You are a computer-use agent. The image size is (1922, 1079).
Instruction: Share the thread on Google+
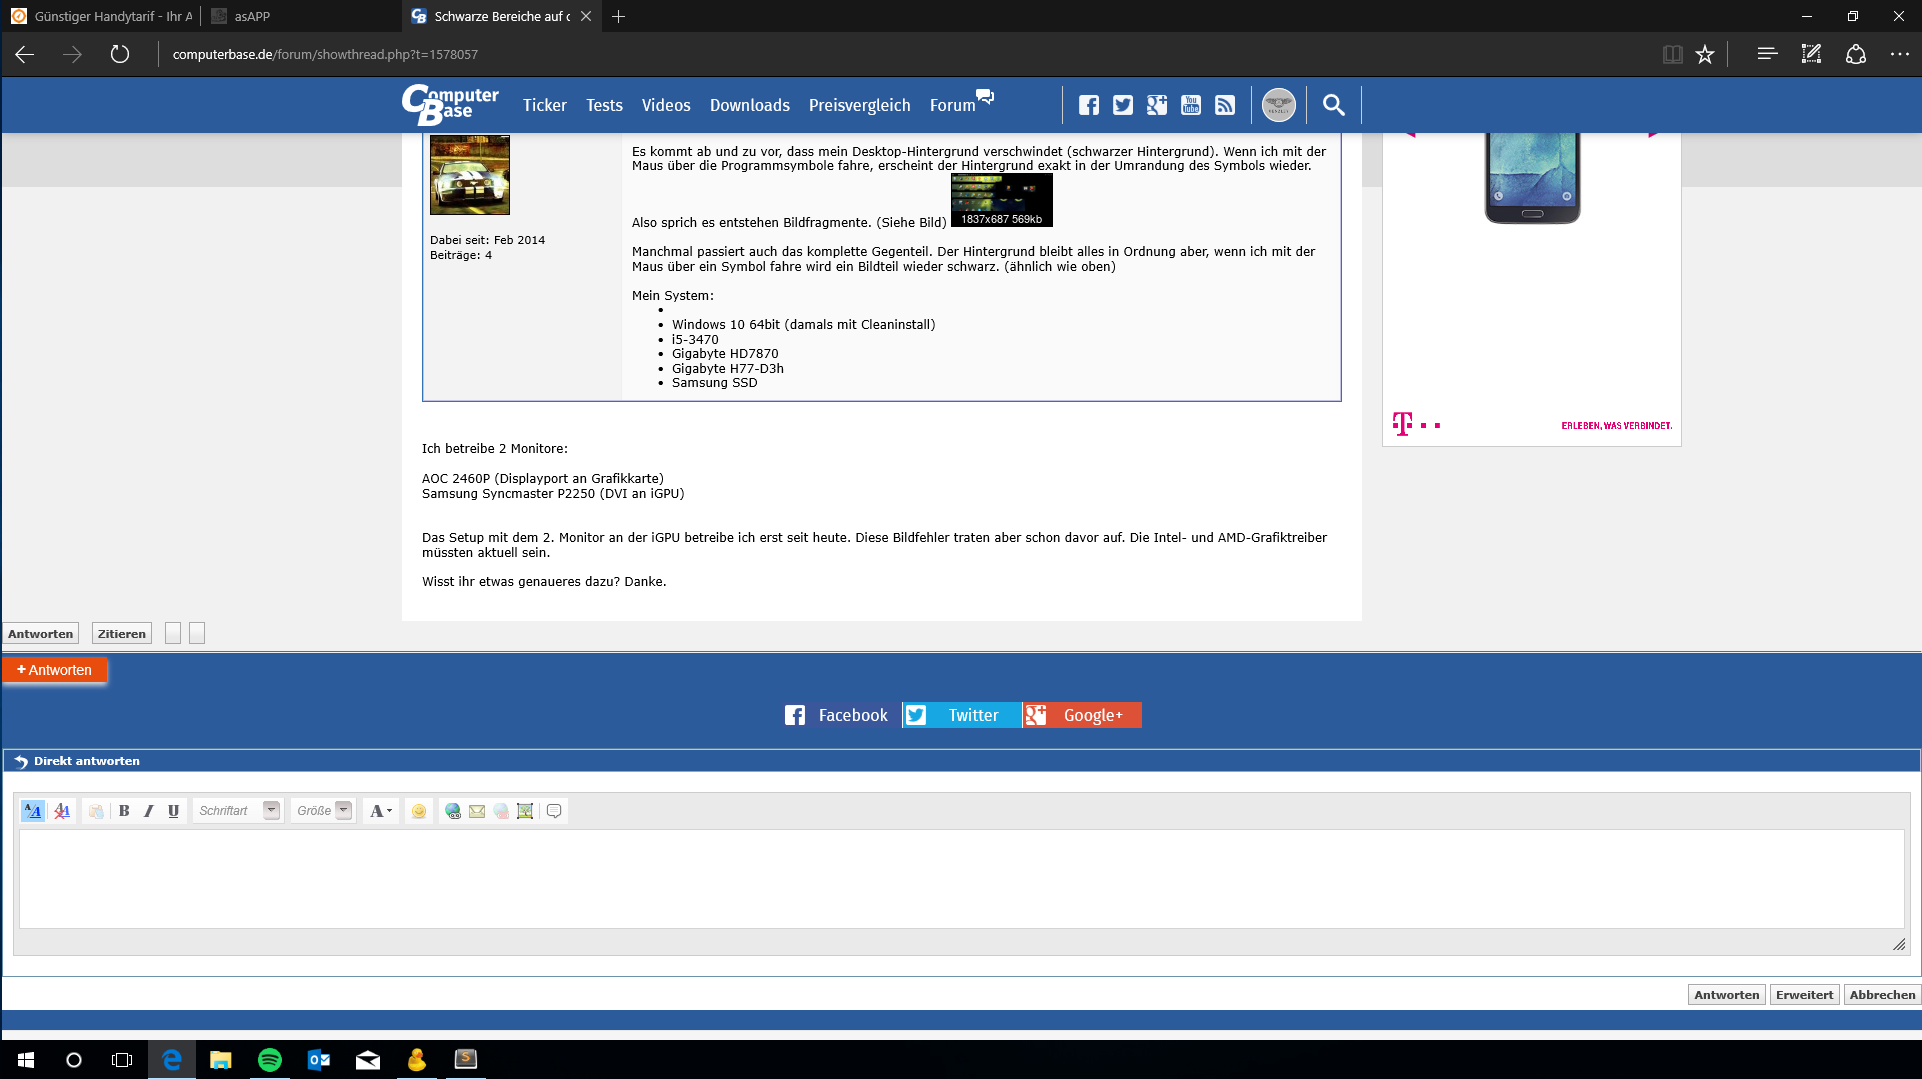point(1082,715)
